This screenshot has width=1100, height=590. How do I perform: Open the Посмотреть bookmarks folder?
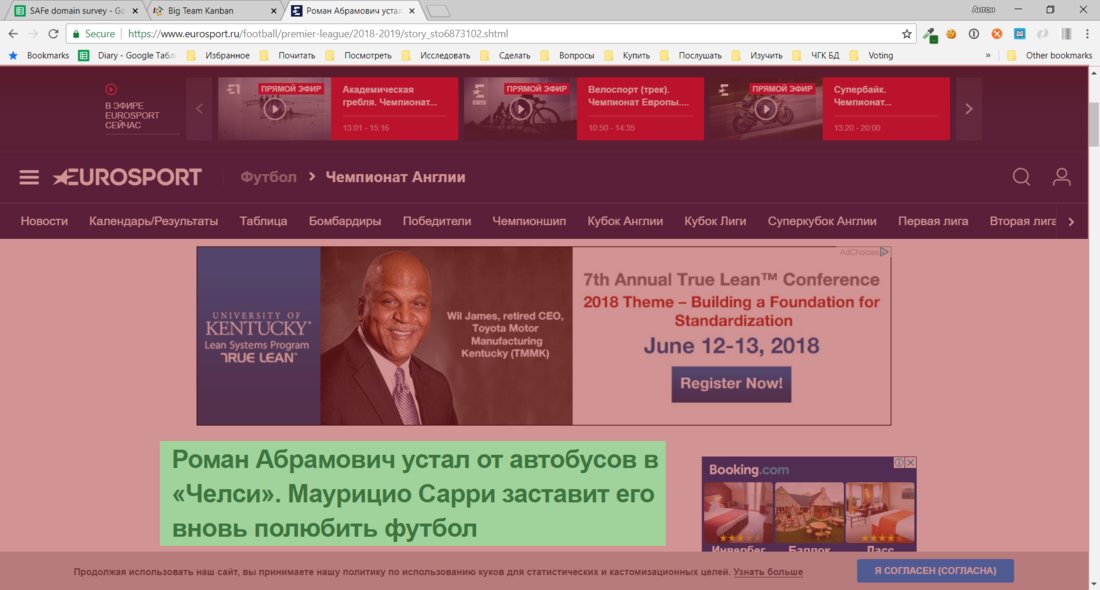(x=358, y=55)
